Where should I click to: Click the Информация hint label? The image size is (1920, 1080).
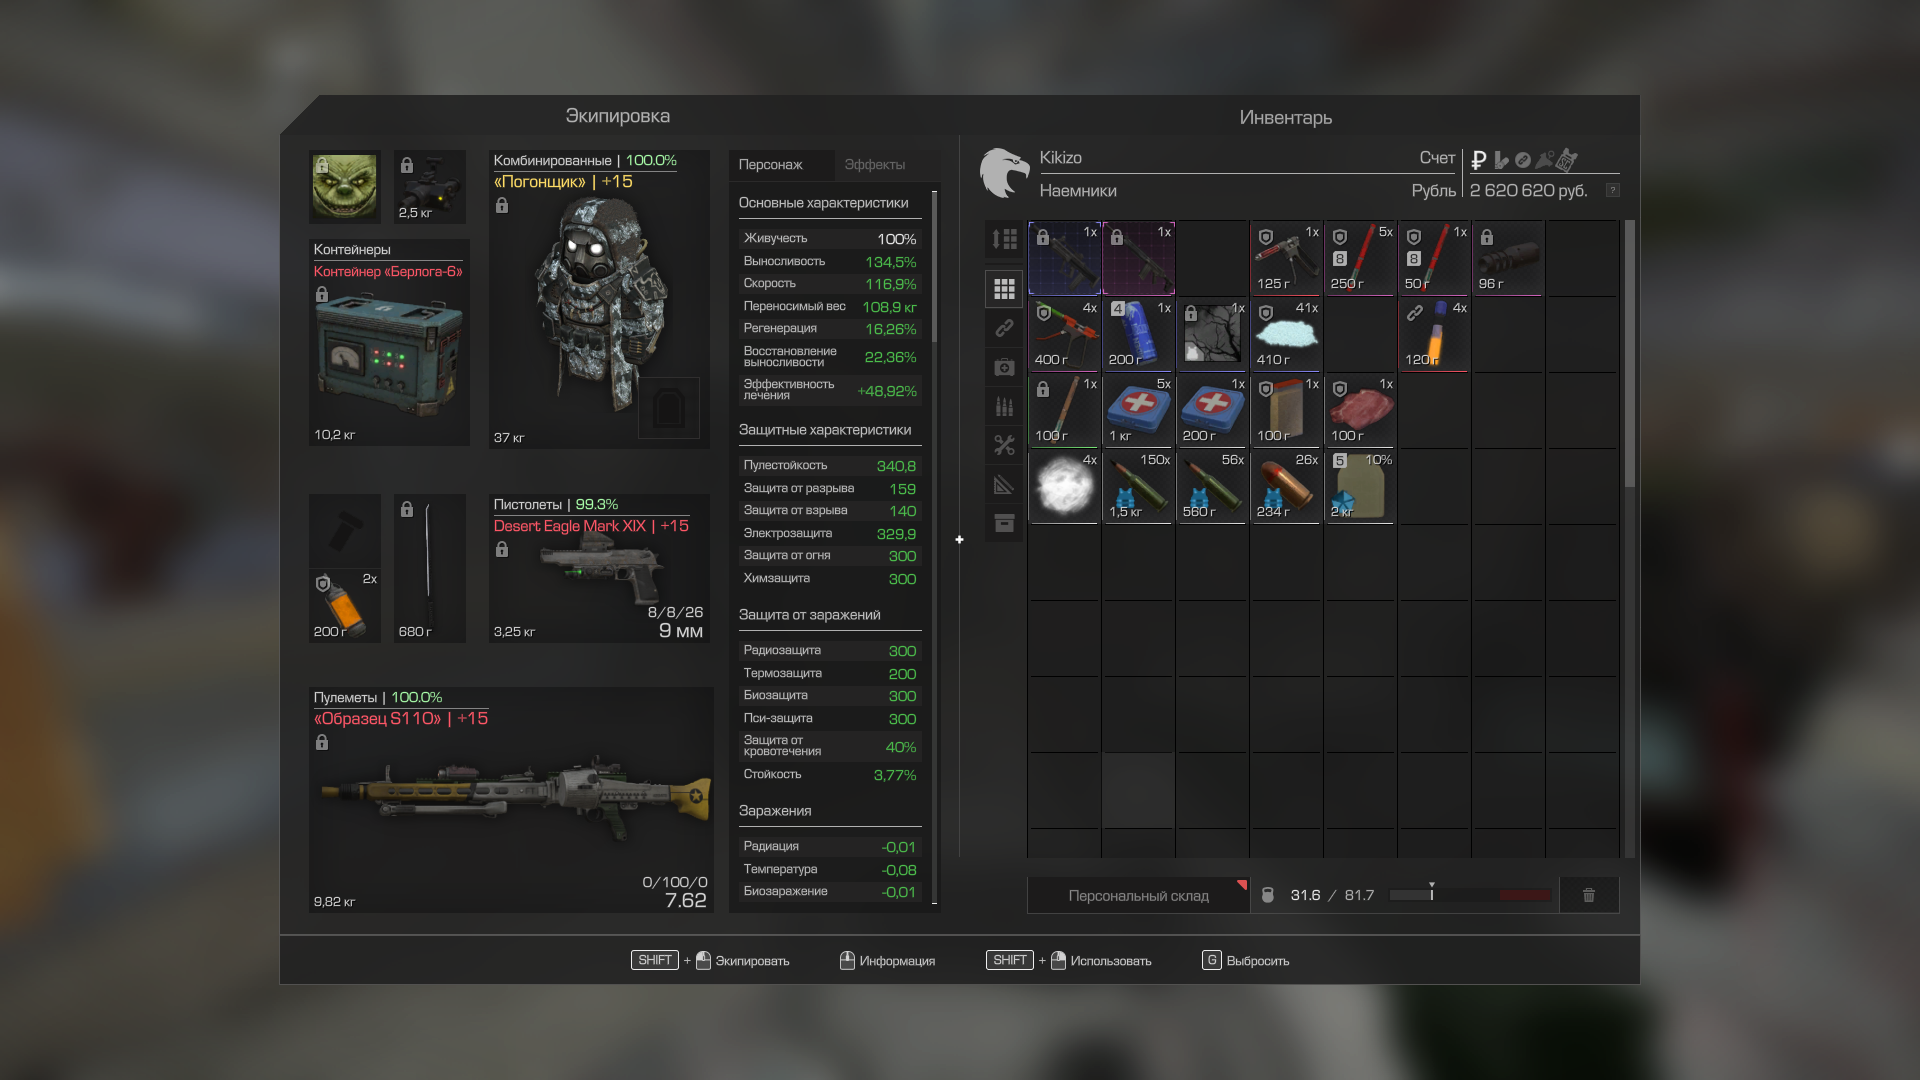click(896, 961)
